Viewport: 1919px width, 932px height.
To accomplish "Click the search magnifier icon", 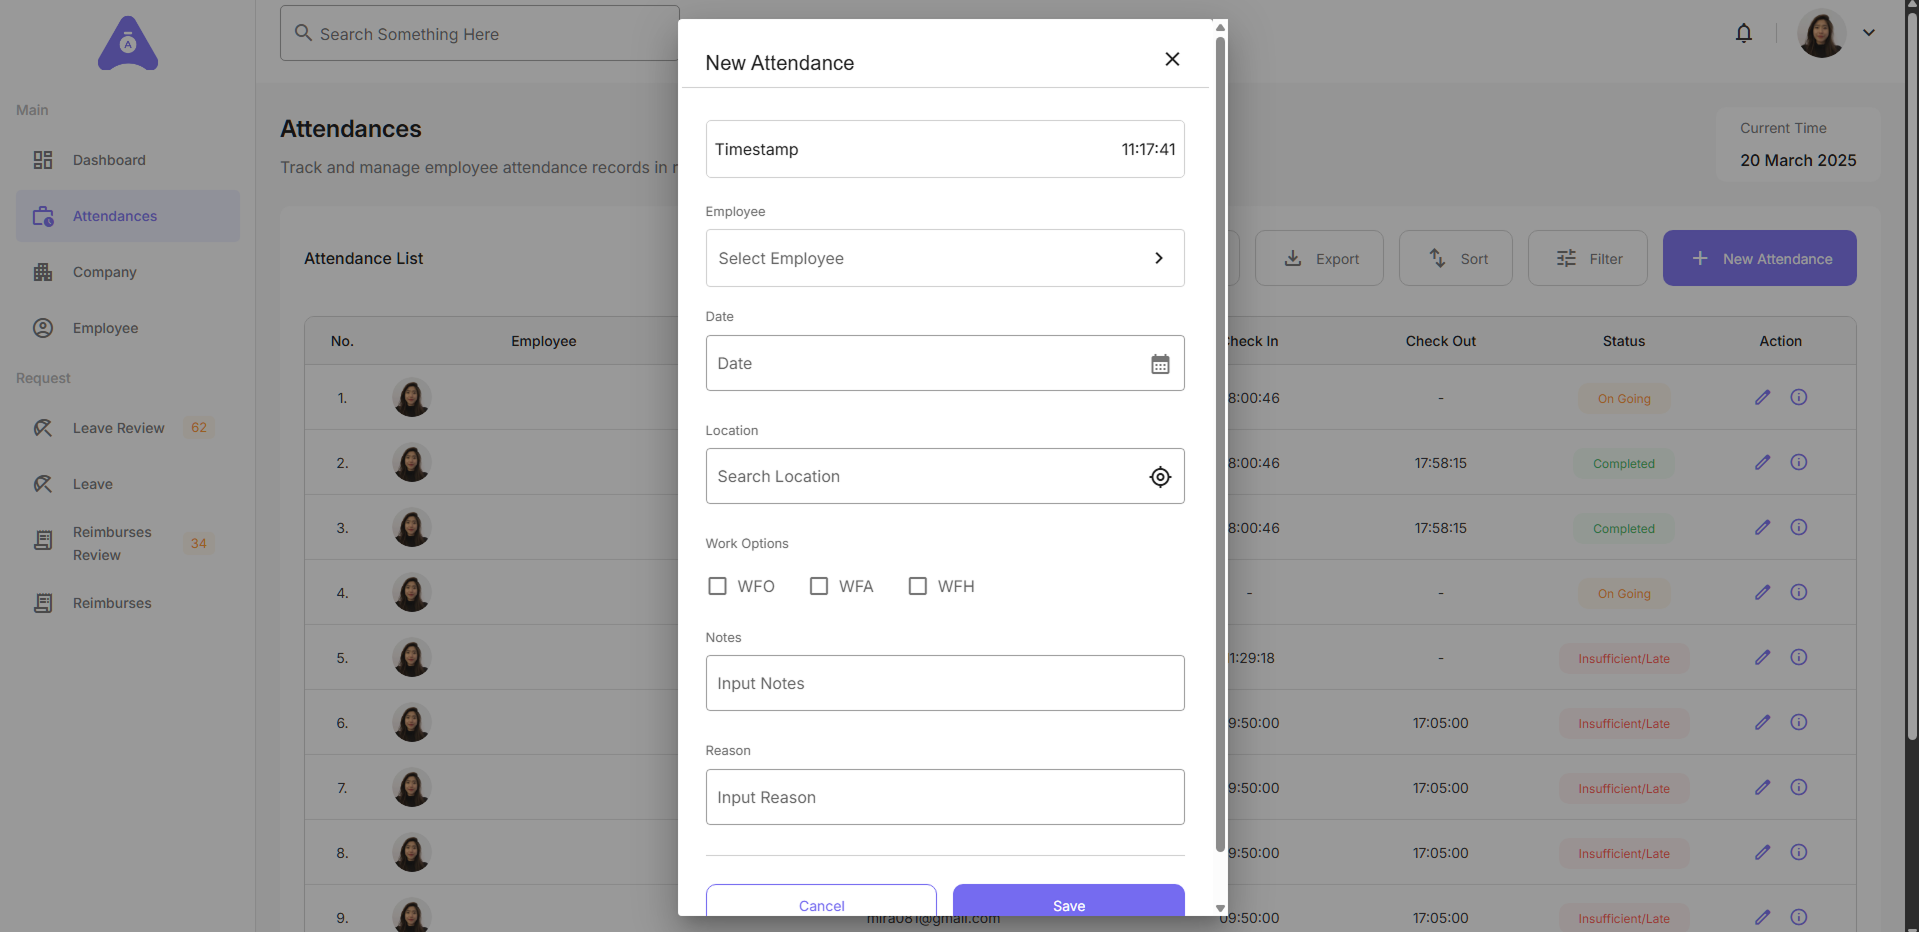I will click(x=303, y=33).
